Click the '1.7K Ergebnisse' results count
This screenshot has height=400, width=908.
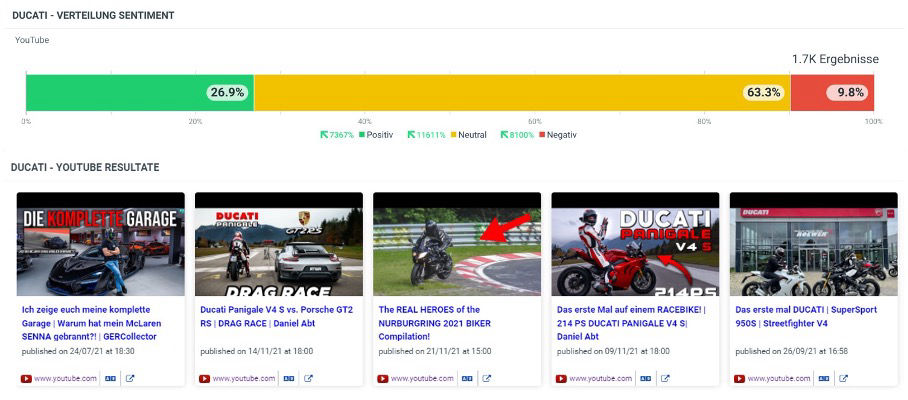click(x=836, y=59)
